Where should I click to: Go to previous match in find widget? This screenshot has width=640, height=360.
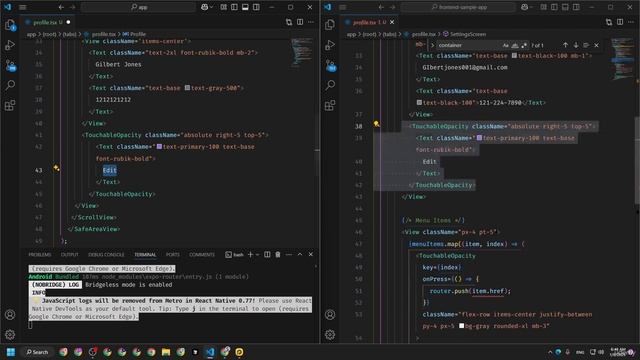coord(565,45)
